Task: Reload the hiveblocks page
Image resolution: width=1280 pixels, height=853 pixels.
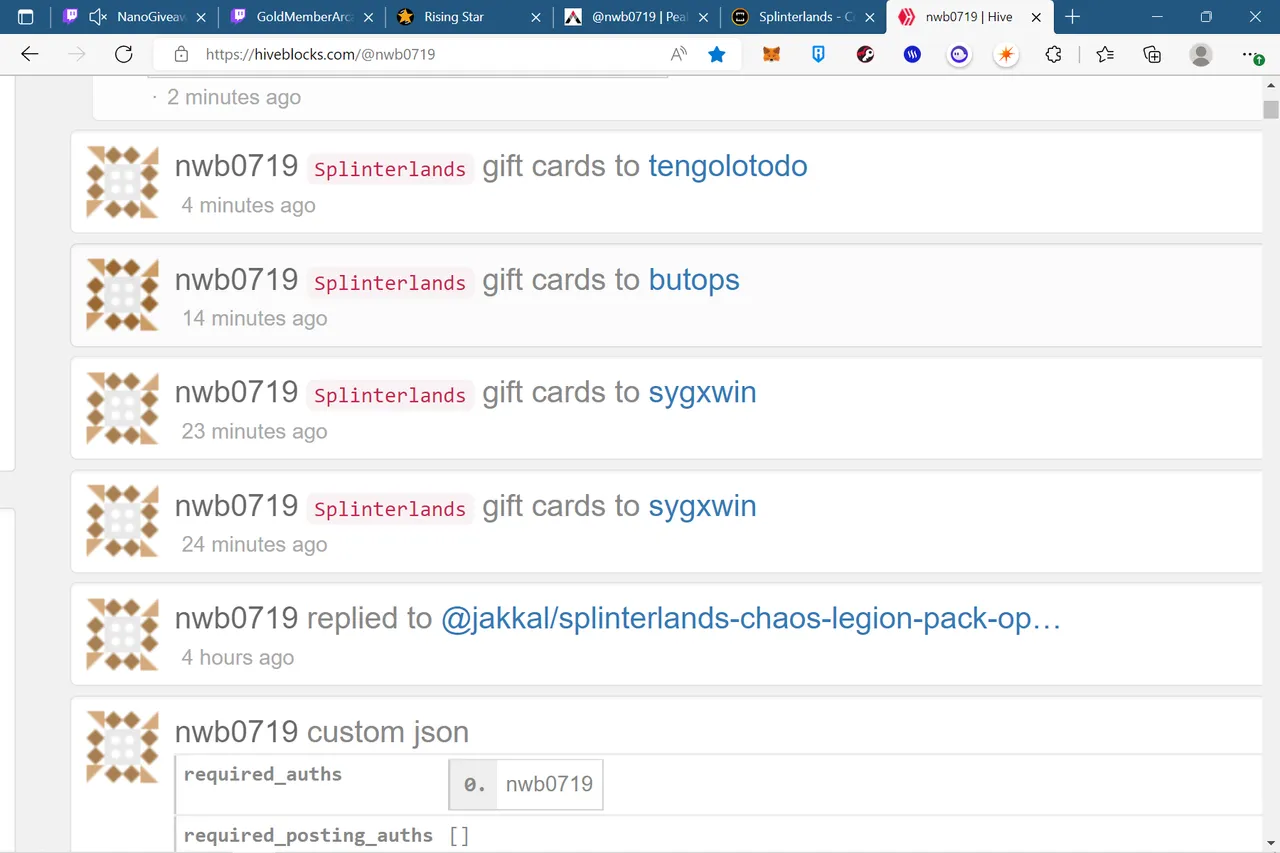Action: click(x=124, y=55)
